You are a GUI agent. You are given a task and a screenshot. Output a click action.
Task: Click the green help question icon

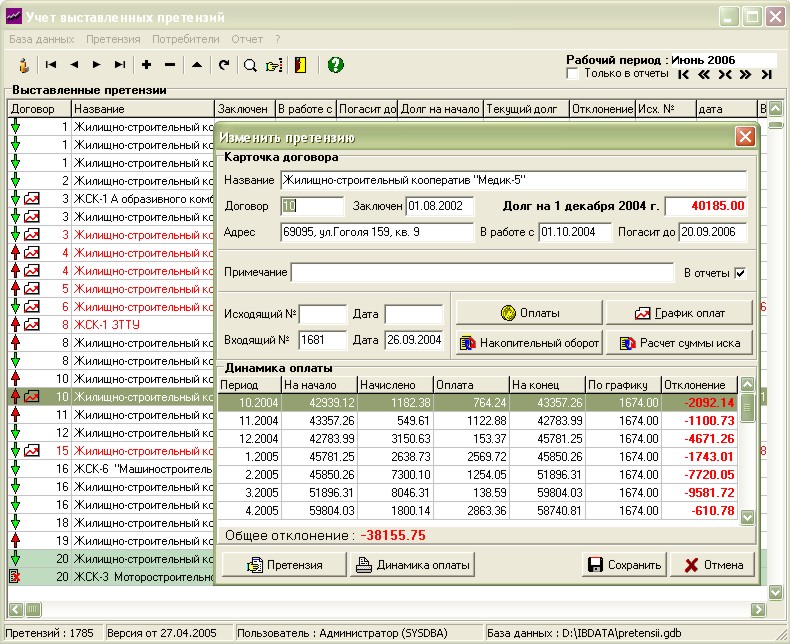tap(336, 65)
